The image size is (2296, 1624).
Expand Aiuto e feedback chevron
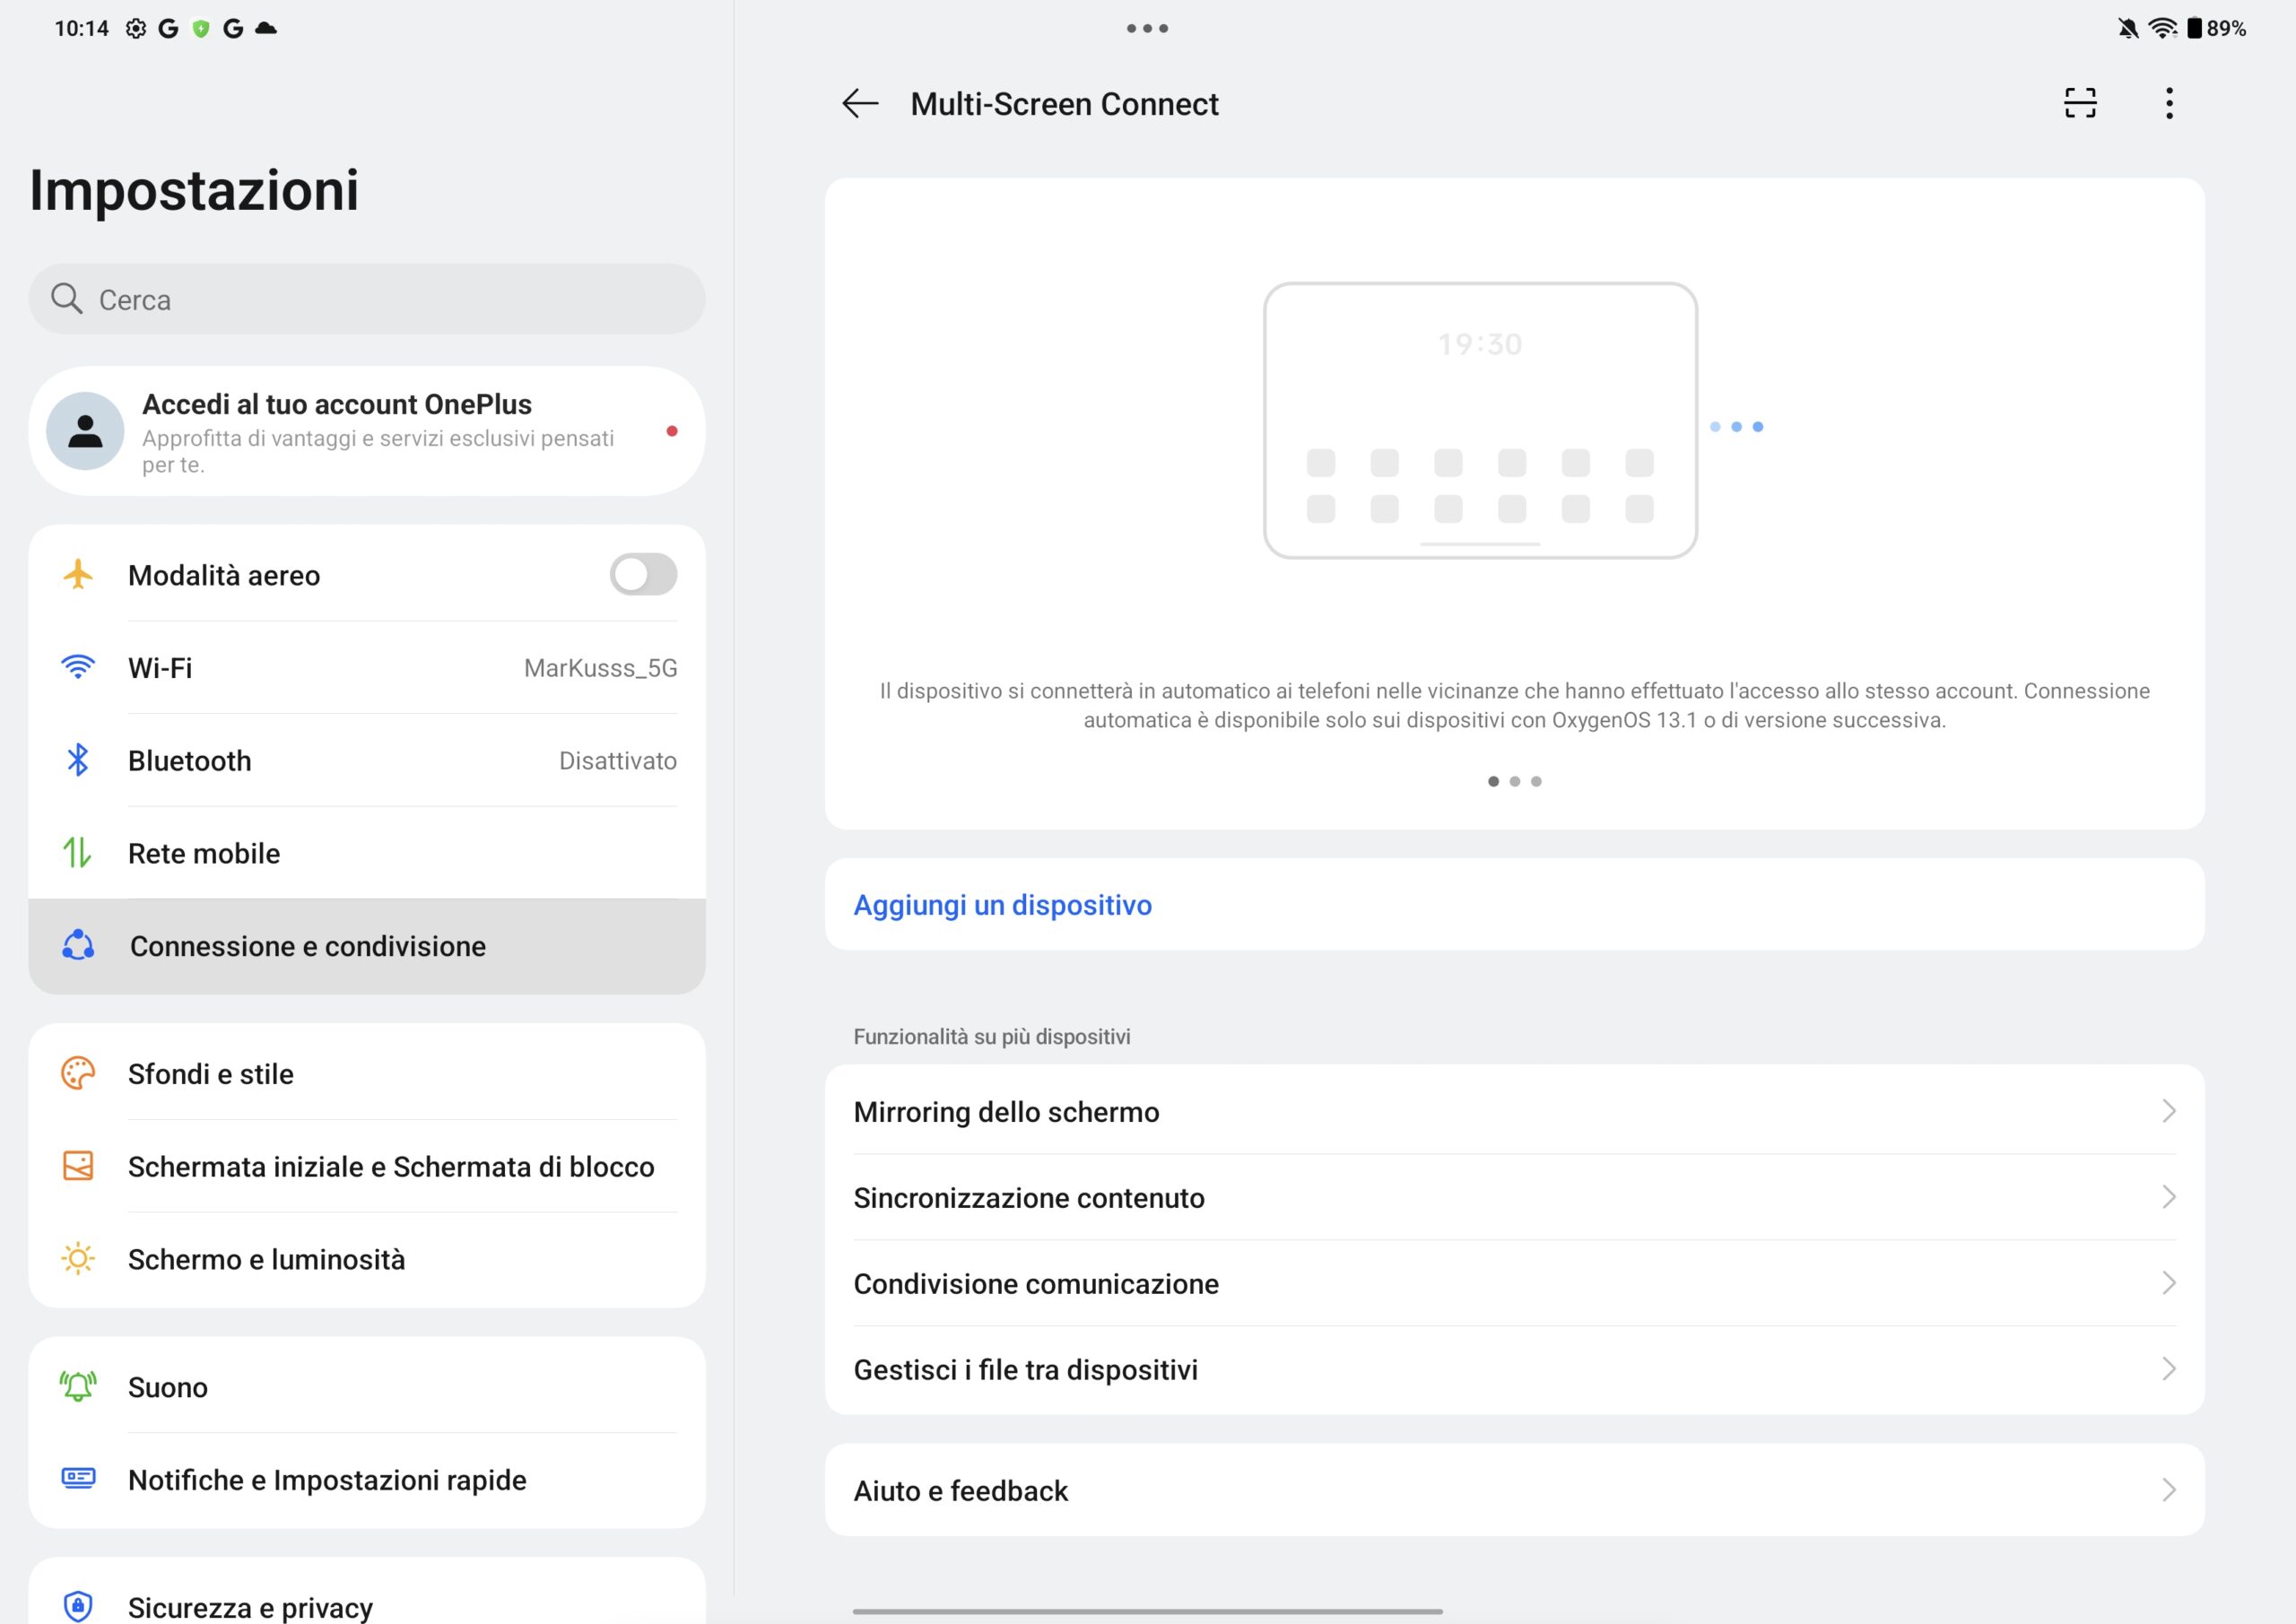click(x=2168, y=1490)
